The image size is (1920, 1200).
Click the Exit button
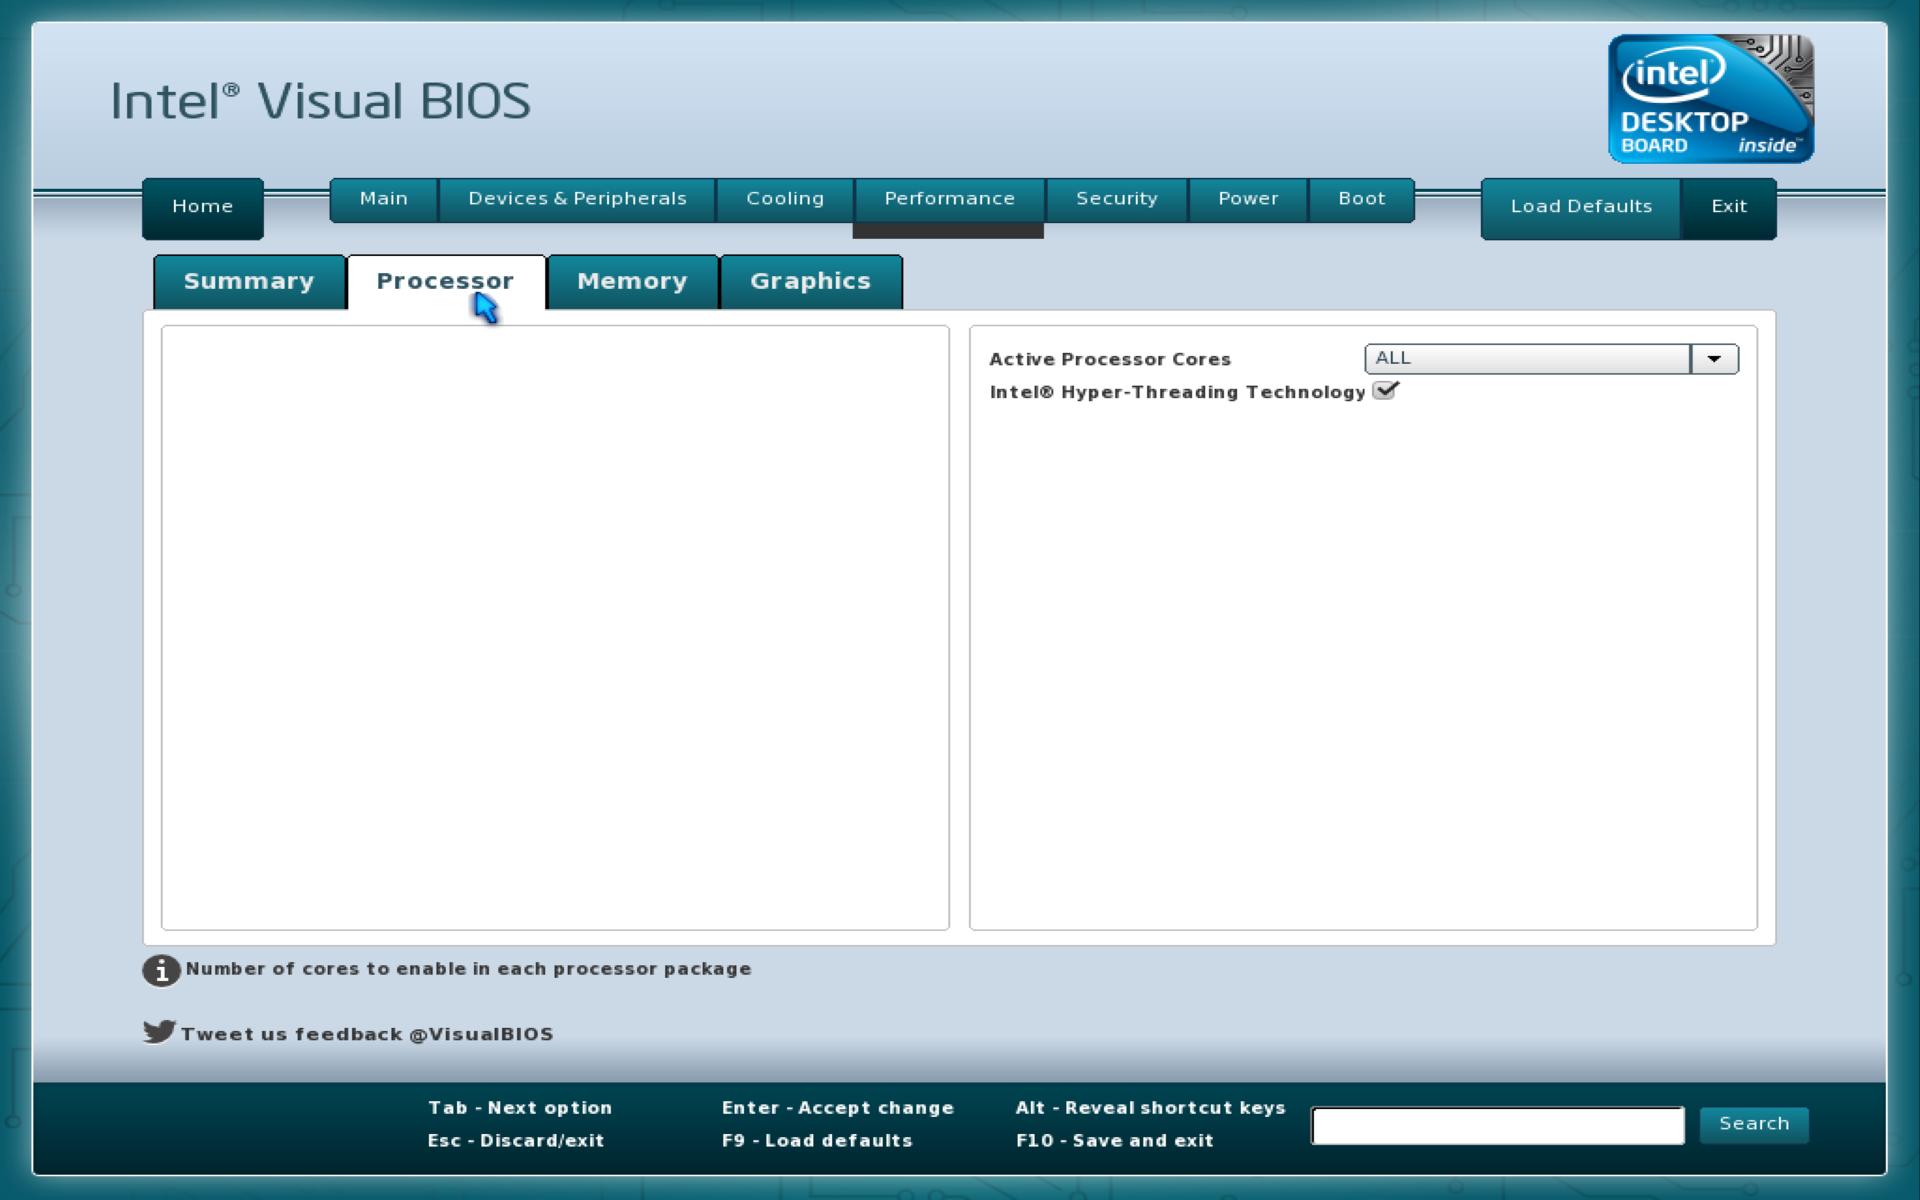[1729, 207]
